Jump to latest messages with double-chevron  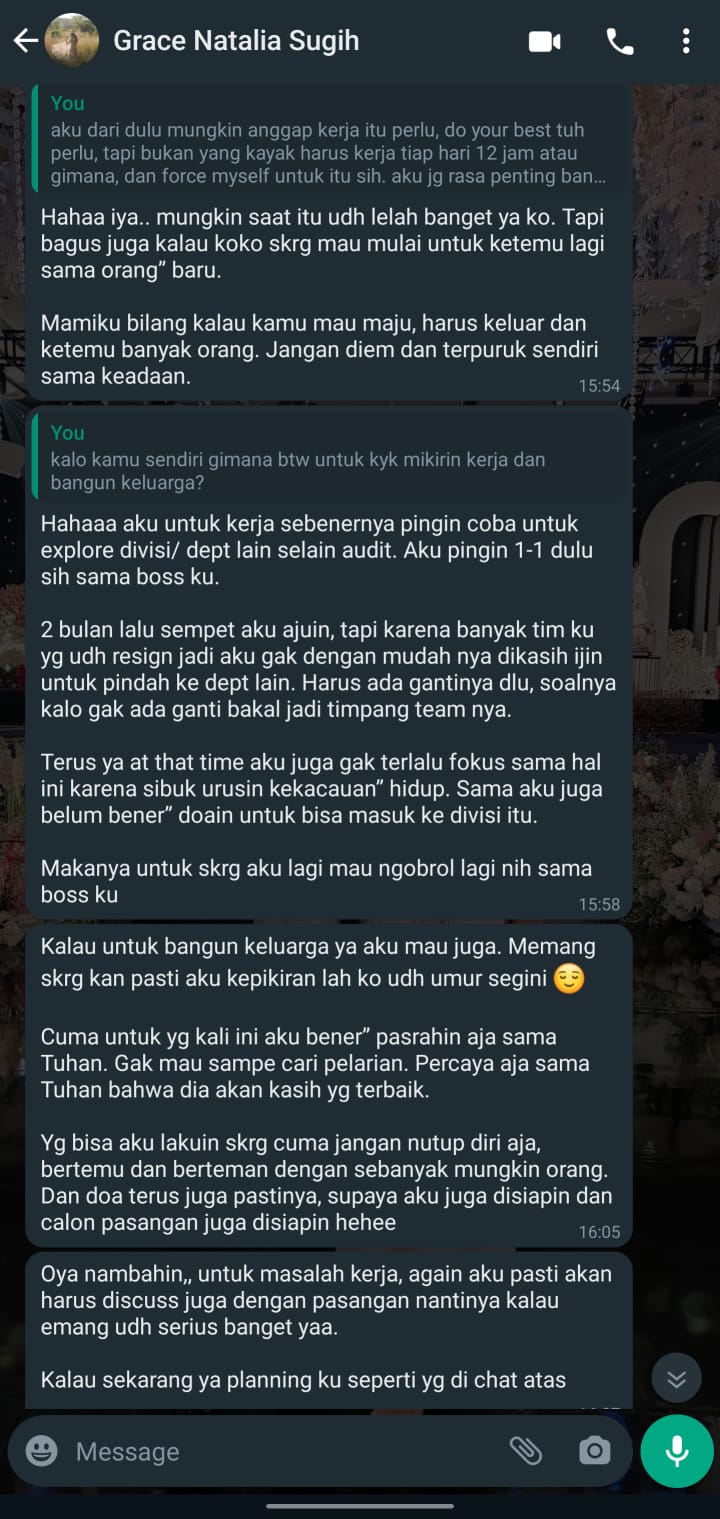click(x=677, y=1380)
